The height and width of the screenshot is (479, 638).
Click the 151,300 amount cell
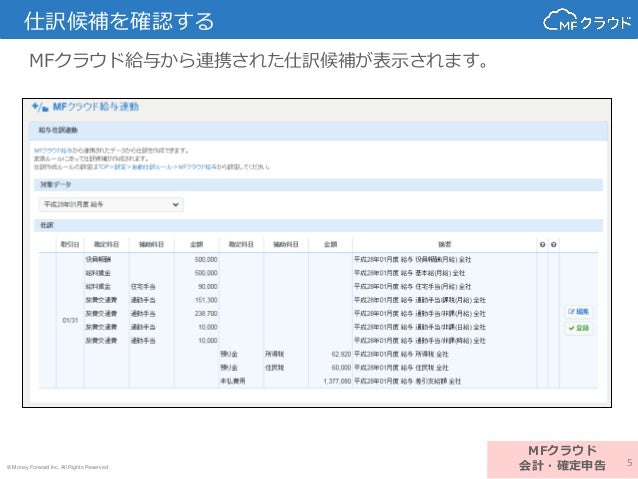tap(206, 300)
